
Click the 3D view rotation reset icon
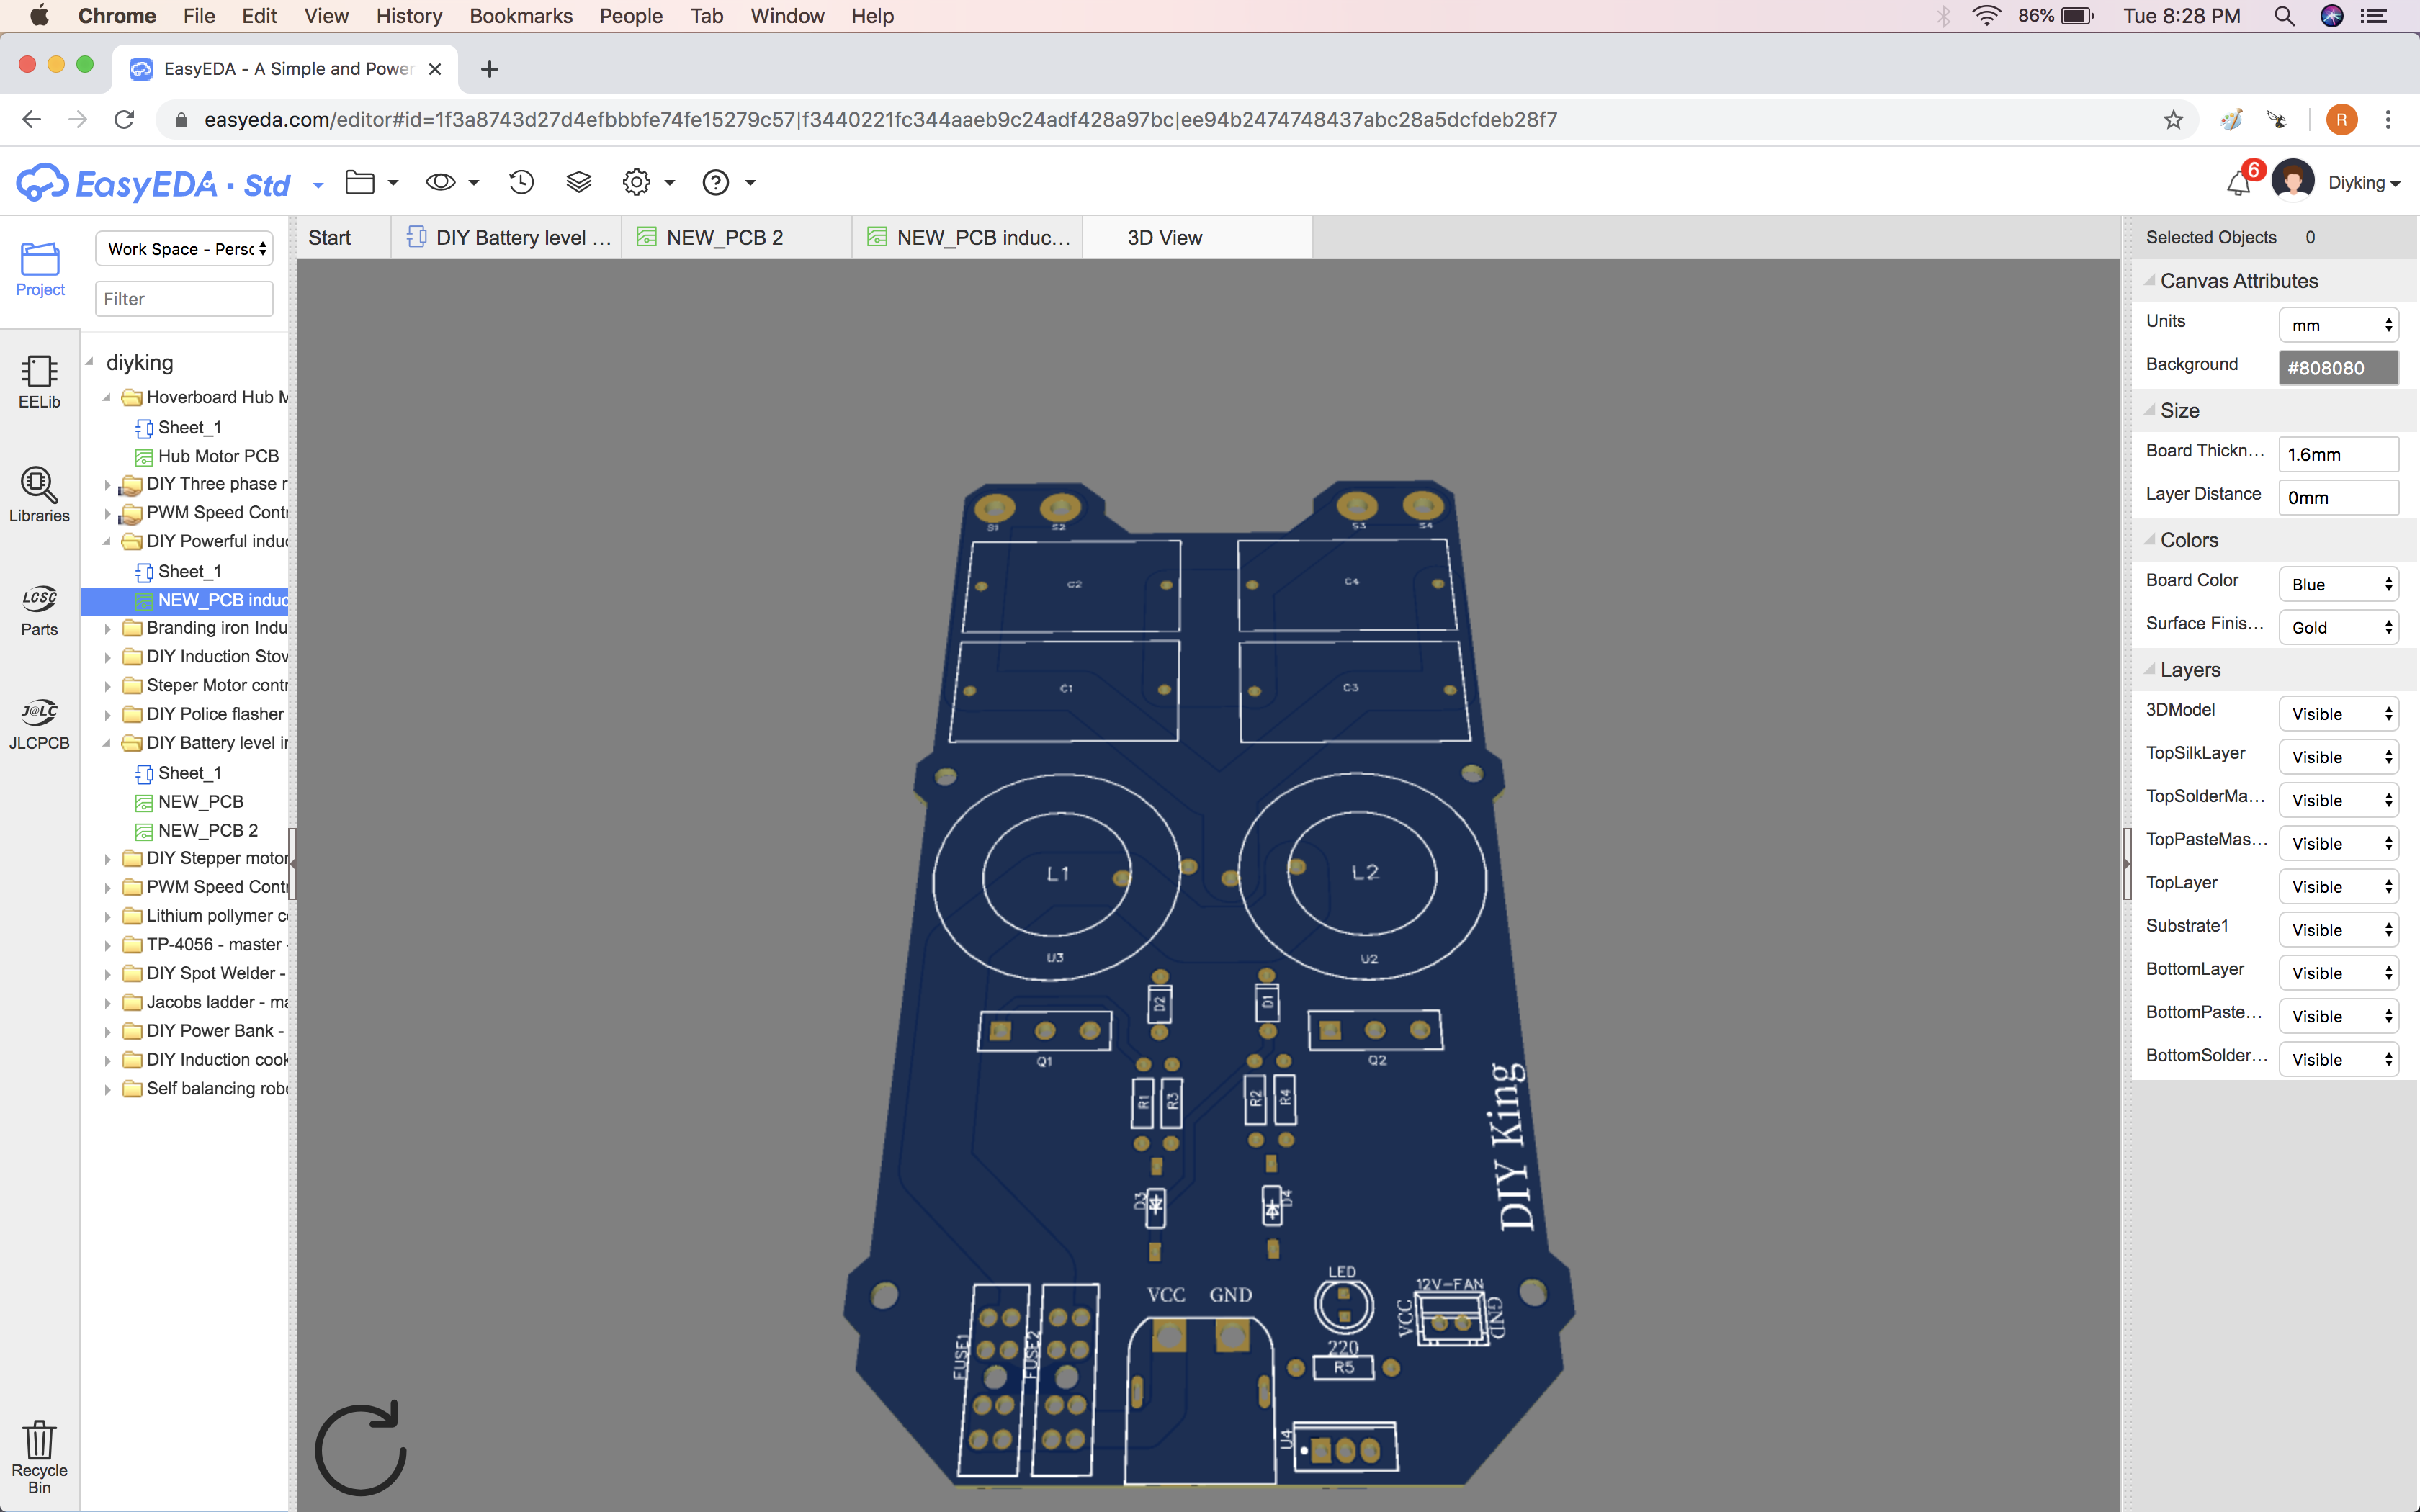[360, 1447]
